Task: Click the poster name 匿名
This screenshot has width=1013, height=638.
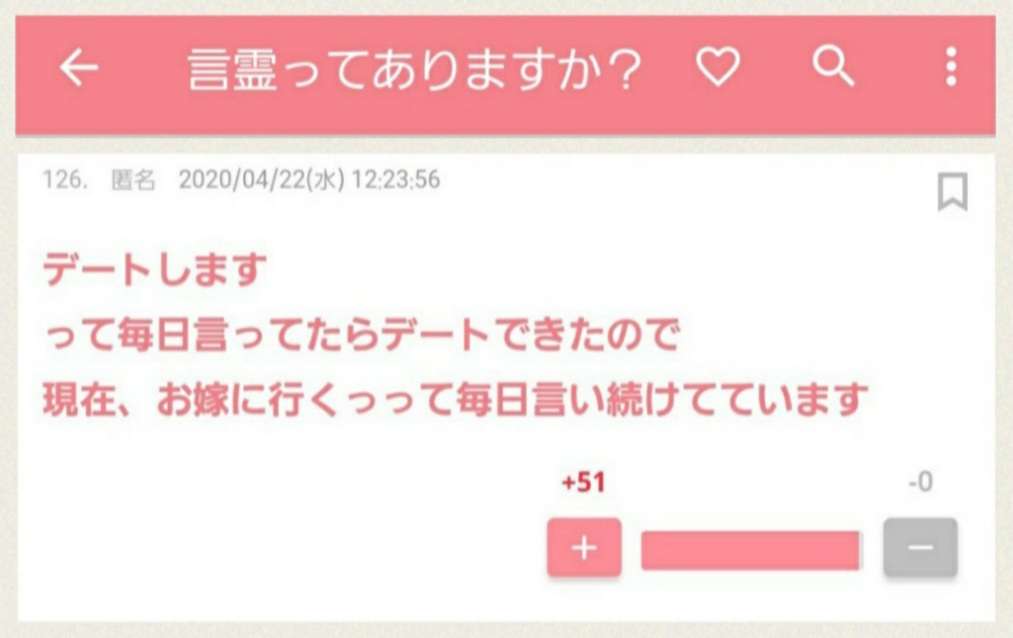Action: coord(133,180)
